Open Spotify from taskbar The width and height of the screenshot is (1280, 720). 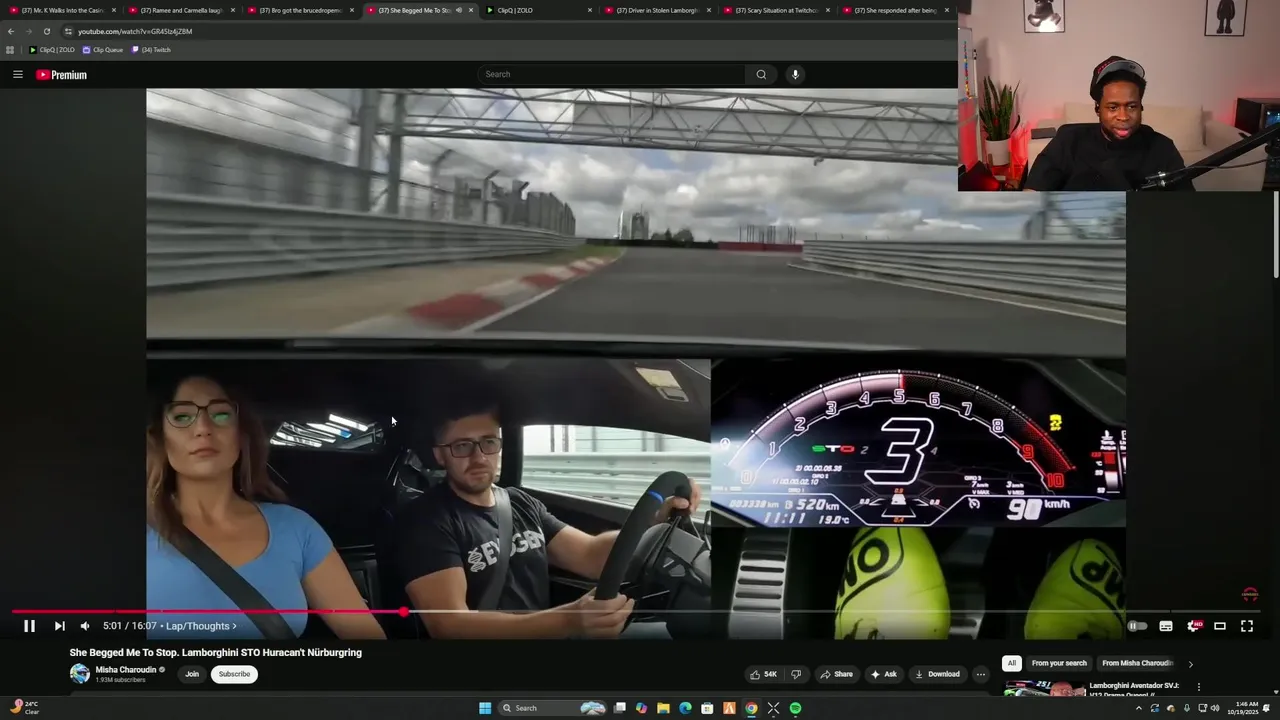pyautogui.click(x=795, y=708)
